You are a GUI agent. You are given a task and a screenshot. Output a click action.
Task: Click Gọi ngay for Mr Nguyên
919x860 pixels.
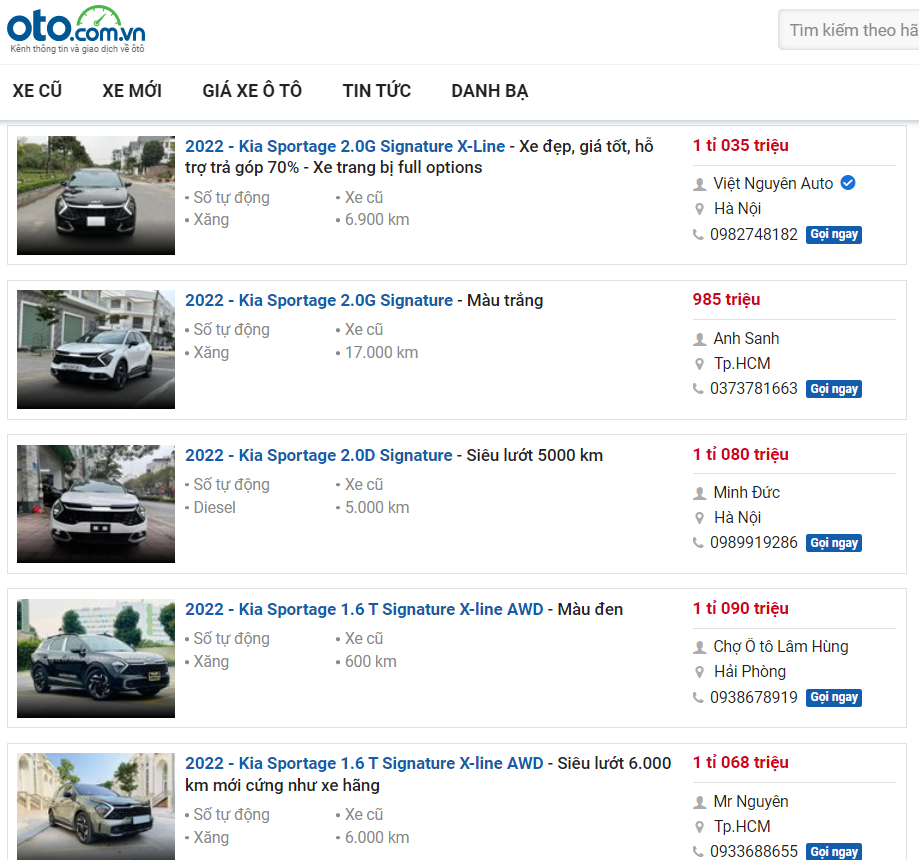(x=833, y=851)
